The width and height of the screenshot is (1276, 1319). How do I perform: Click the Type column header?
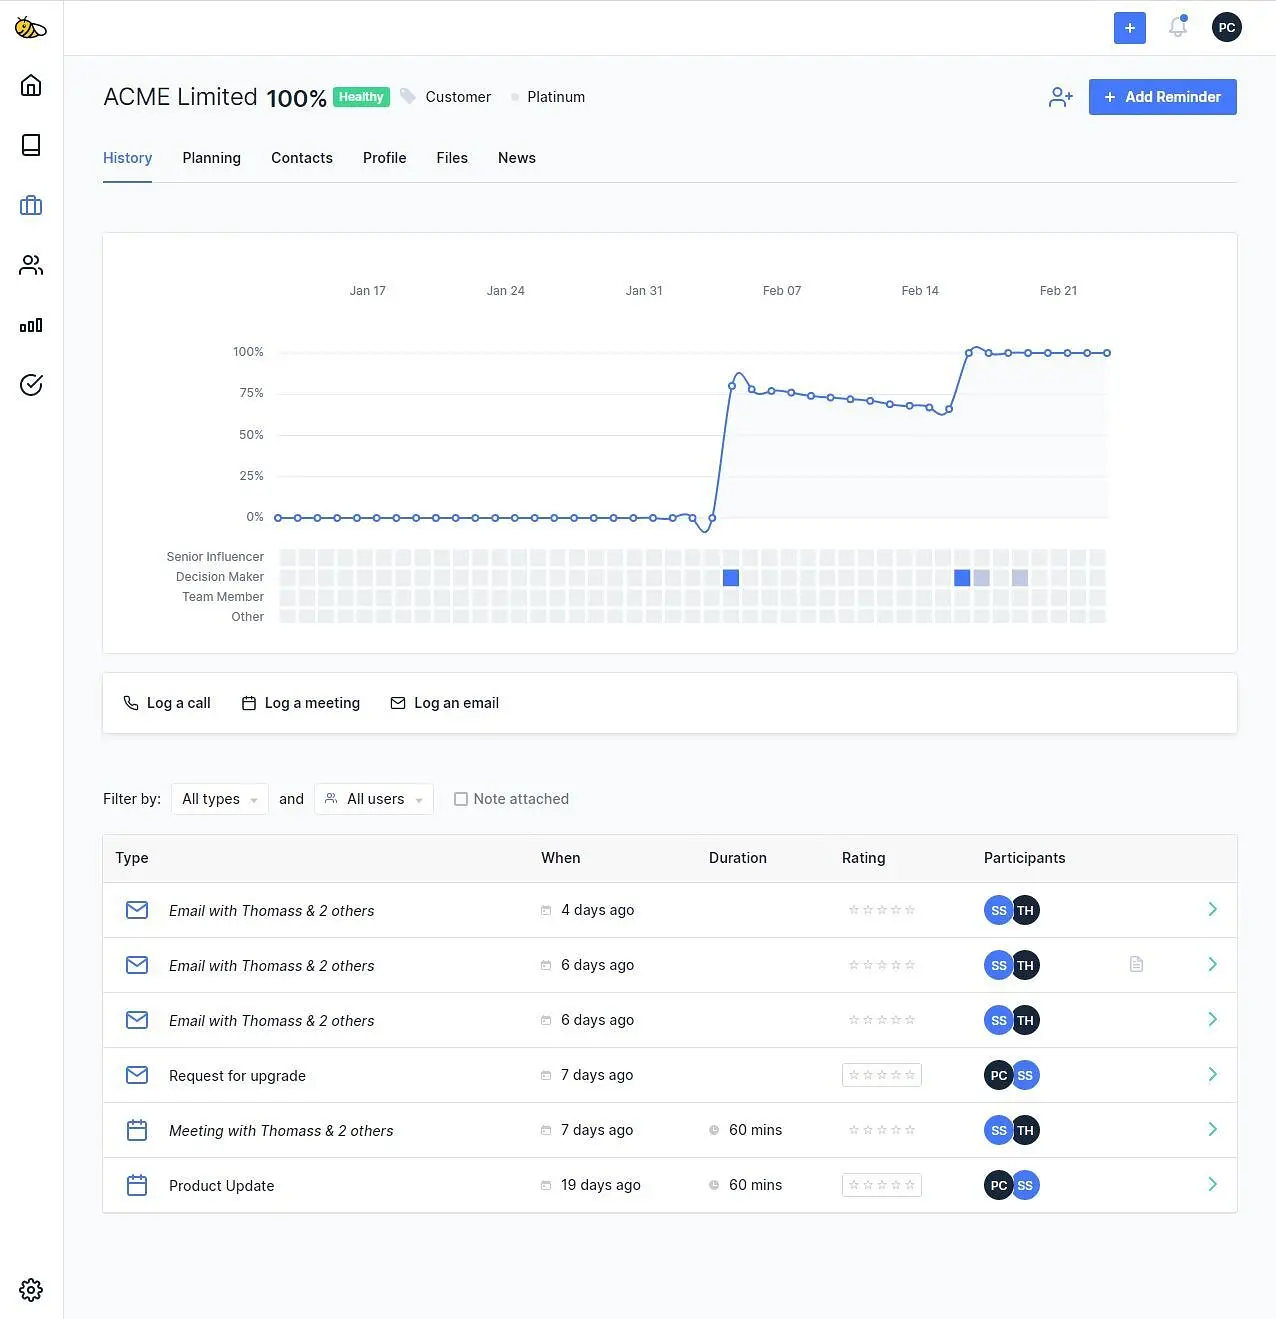coord(132,858)
